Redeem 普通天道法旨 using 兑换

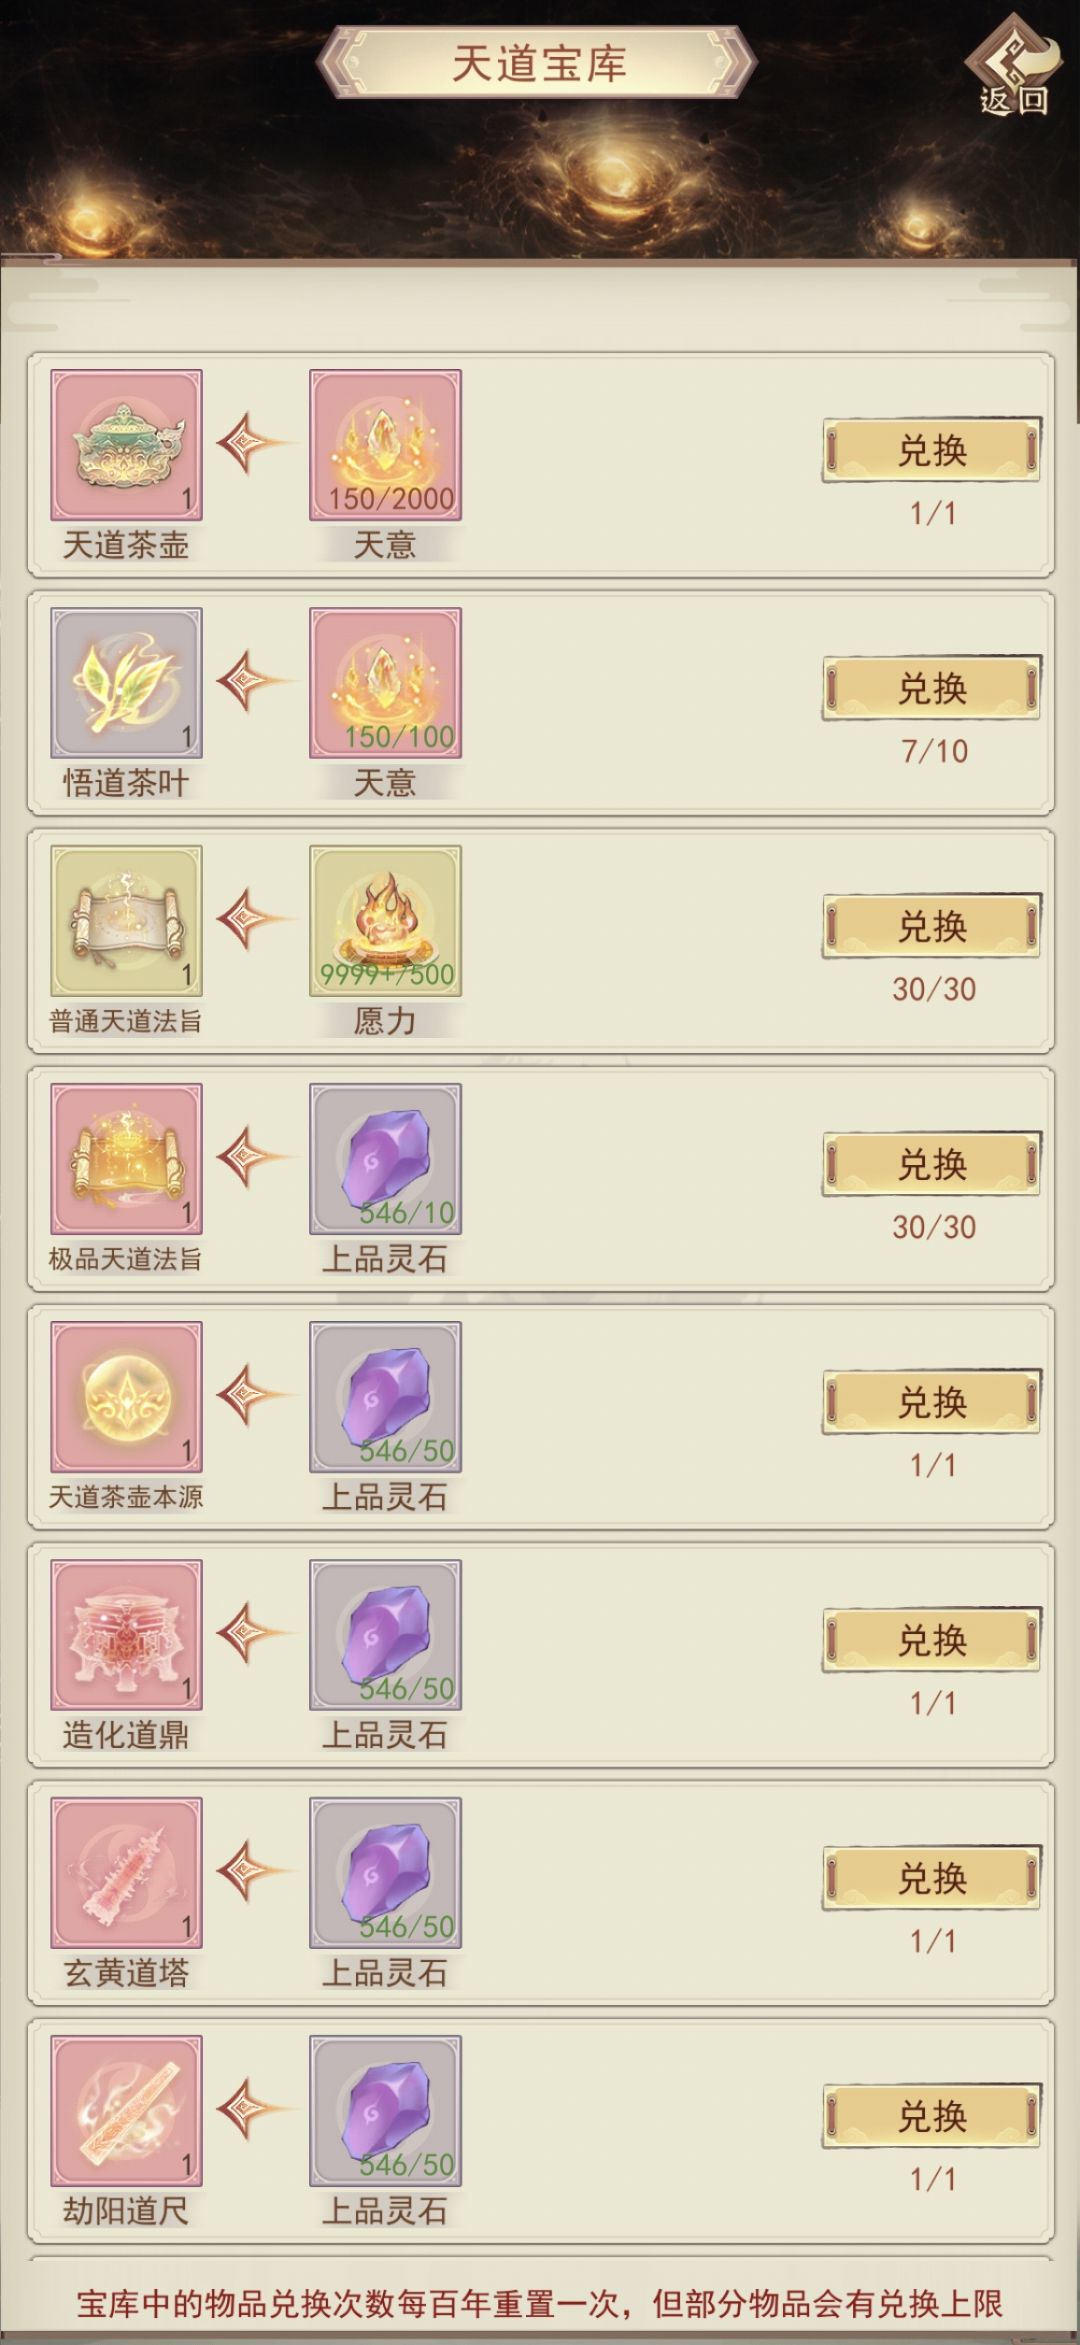coord(932,926)
